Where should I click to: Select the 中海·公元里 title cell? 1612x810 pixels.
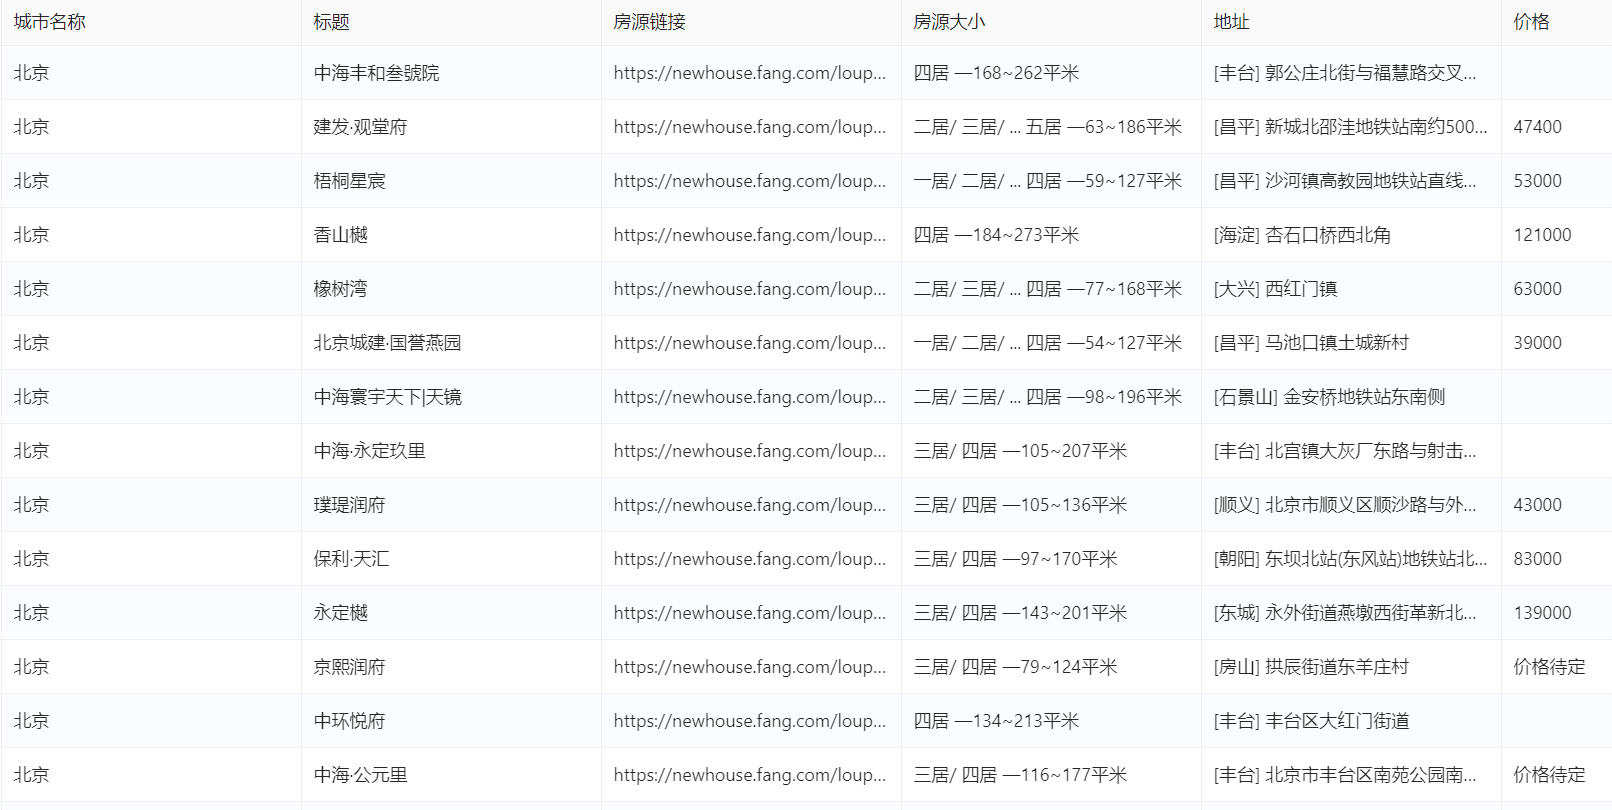361,775
